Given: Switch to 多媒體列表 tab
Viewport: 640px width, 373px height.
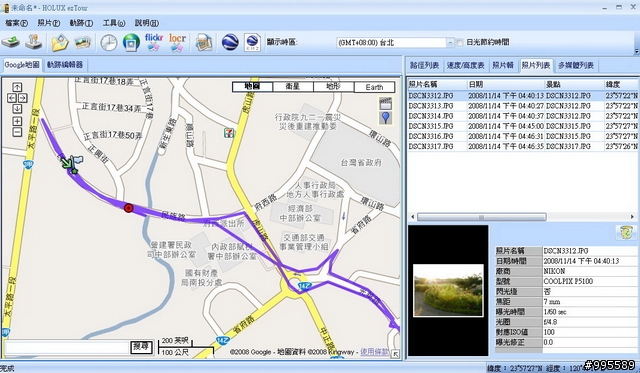Looking at the screenshot, I should point(576,65).
